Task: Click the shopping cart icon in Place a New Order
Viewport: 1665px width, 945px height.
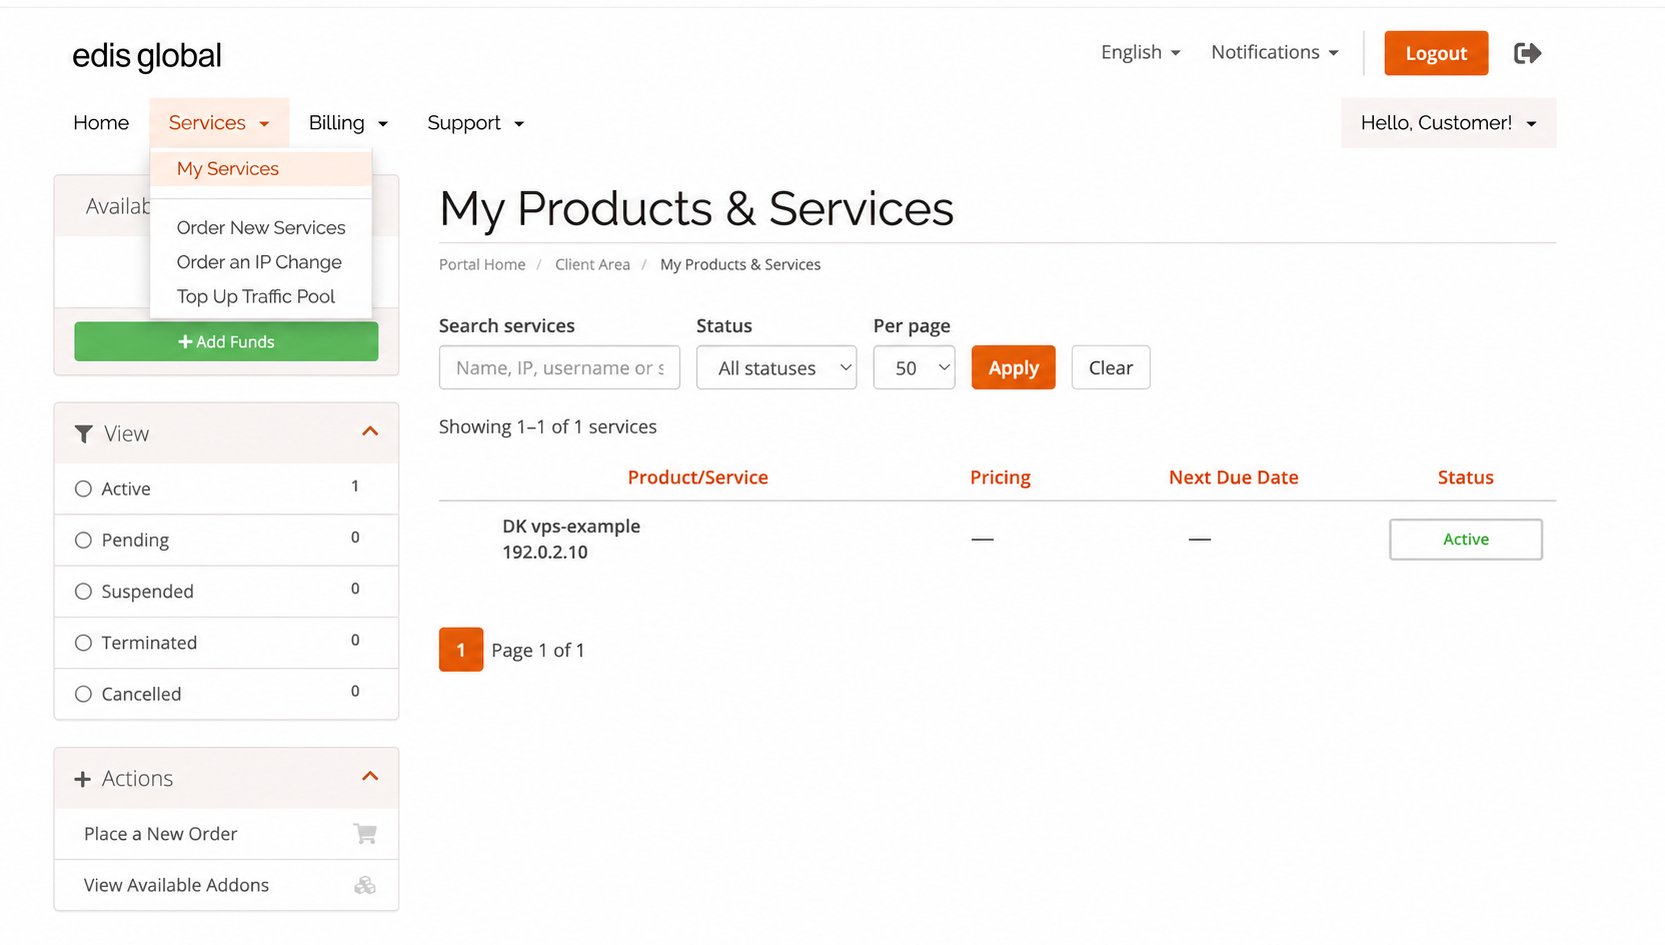Action: (365, 833)
